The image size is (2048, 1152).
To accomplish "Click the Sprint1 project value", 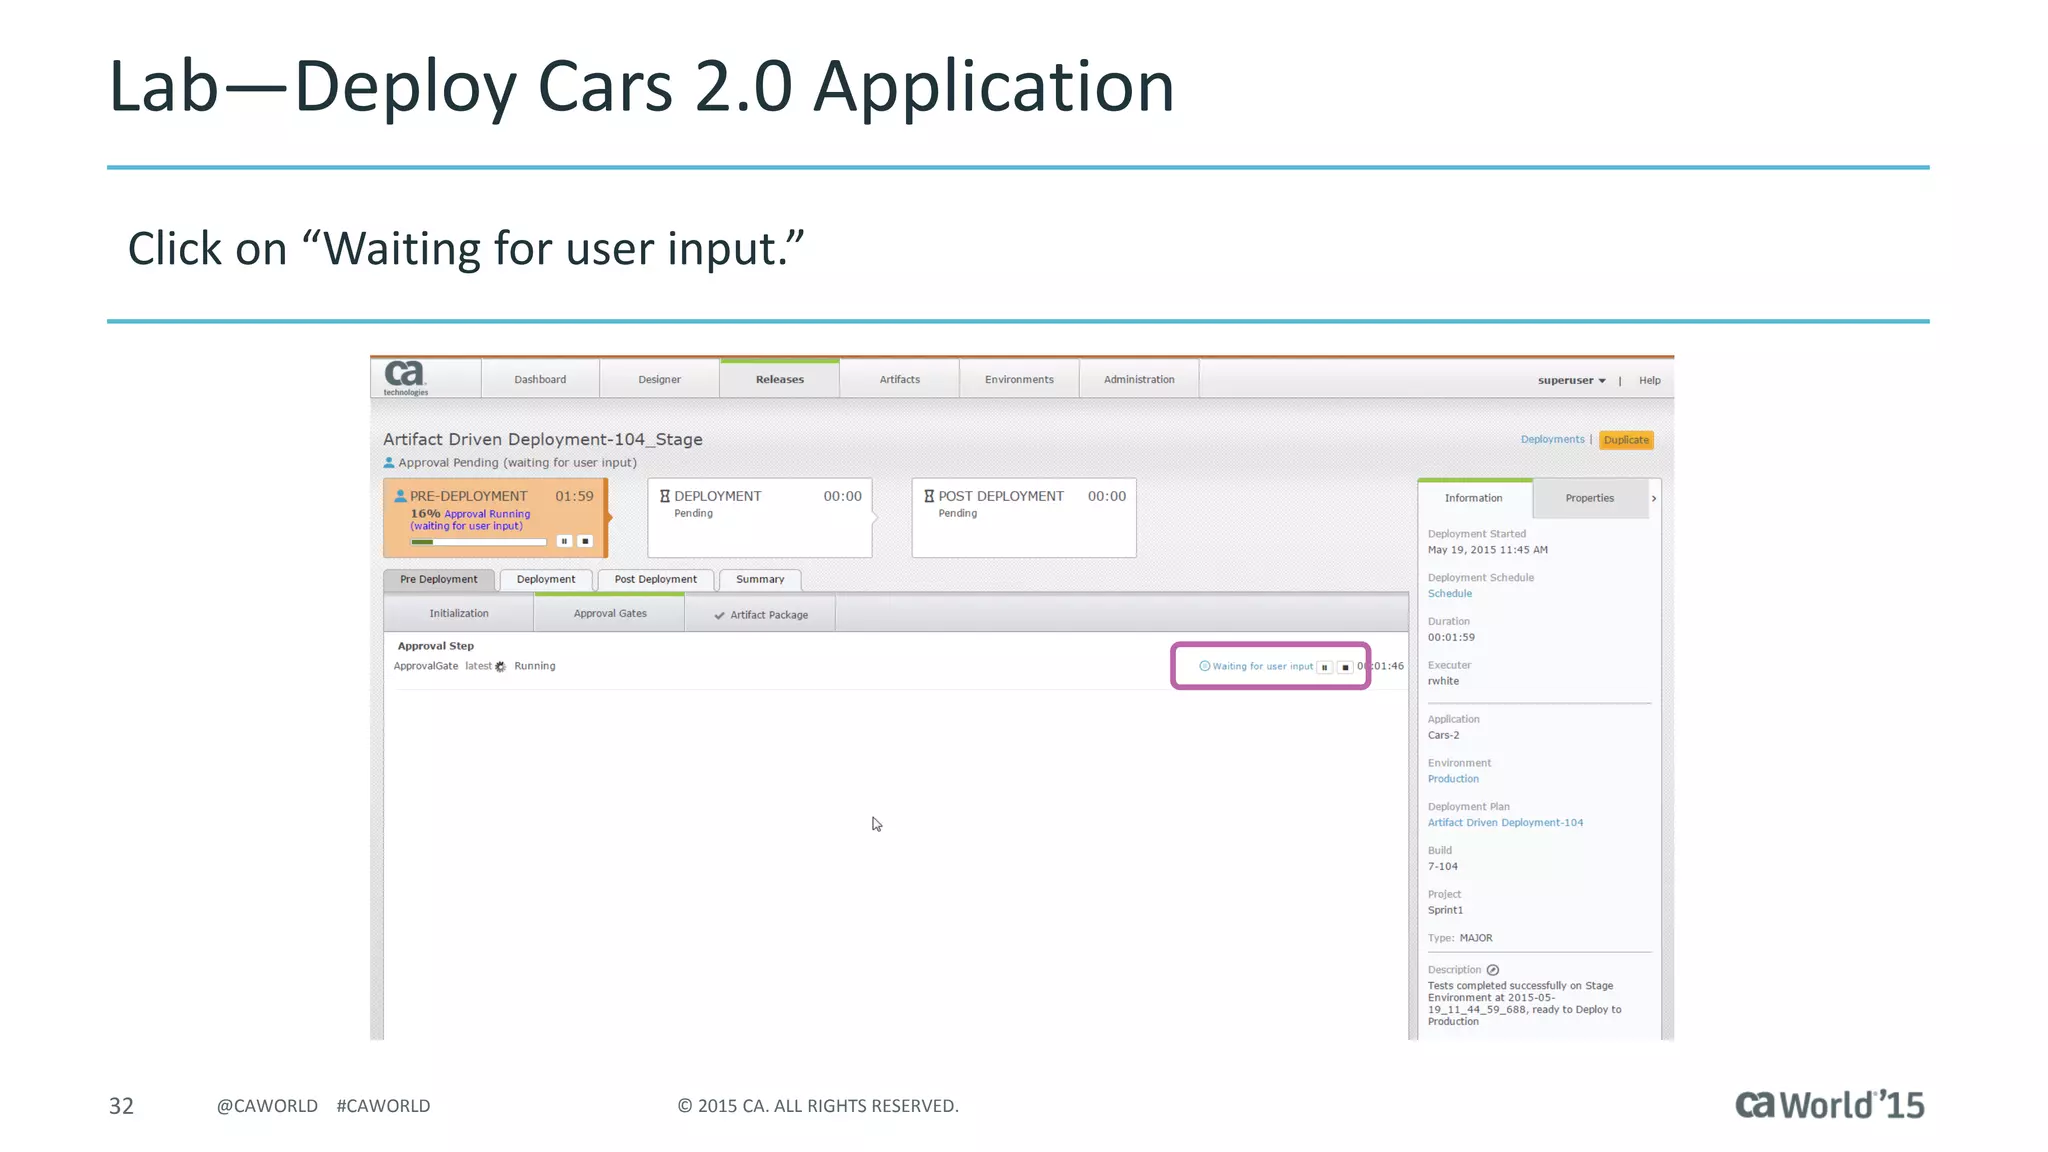I will [x=1445, y=910].
